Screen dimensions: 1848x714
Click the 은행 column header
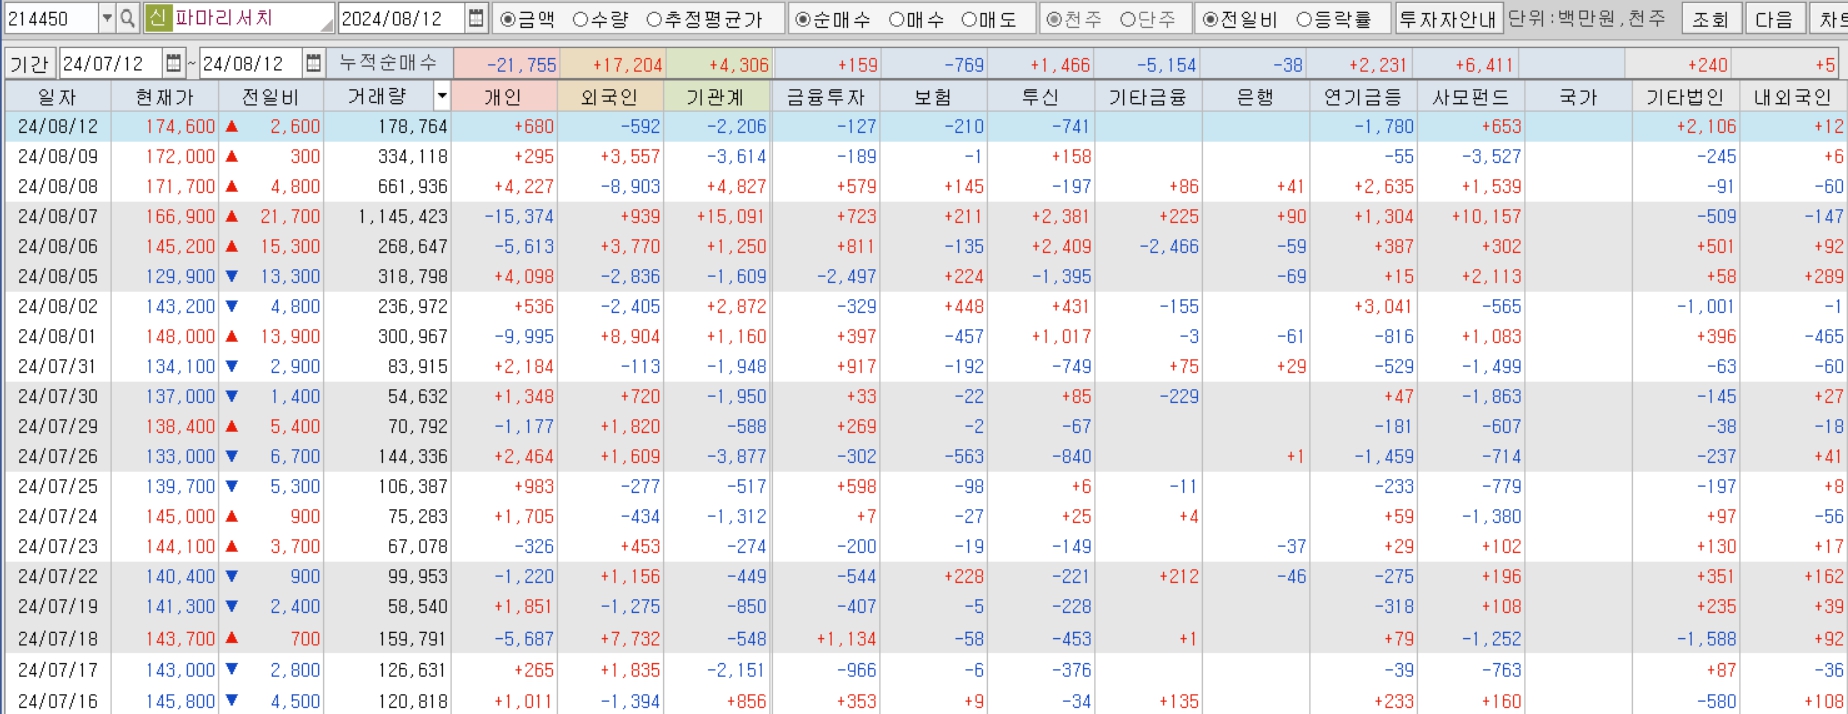[x=1255, y=97]
